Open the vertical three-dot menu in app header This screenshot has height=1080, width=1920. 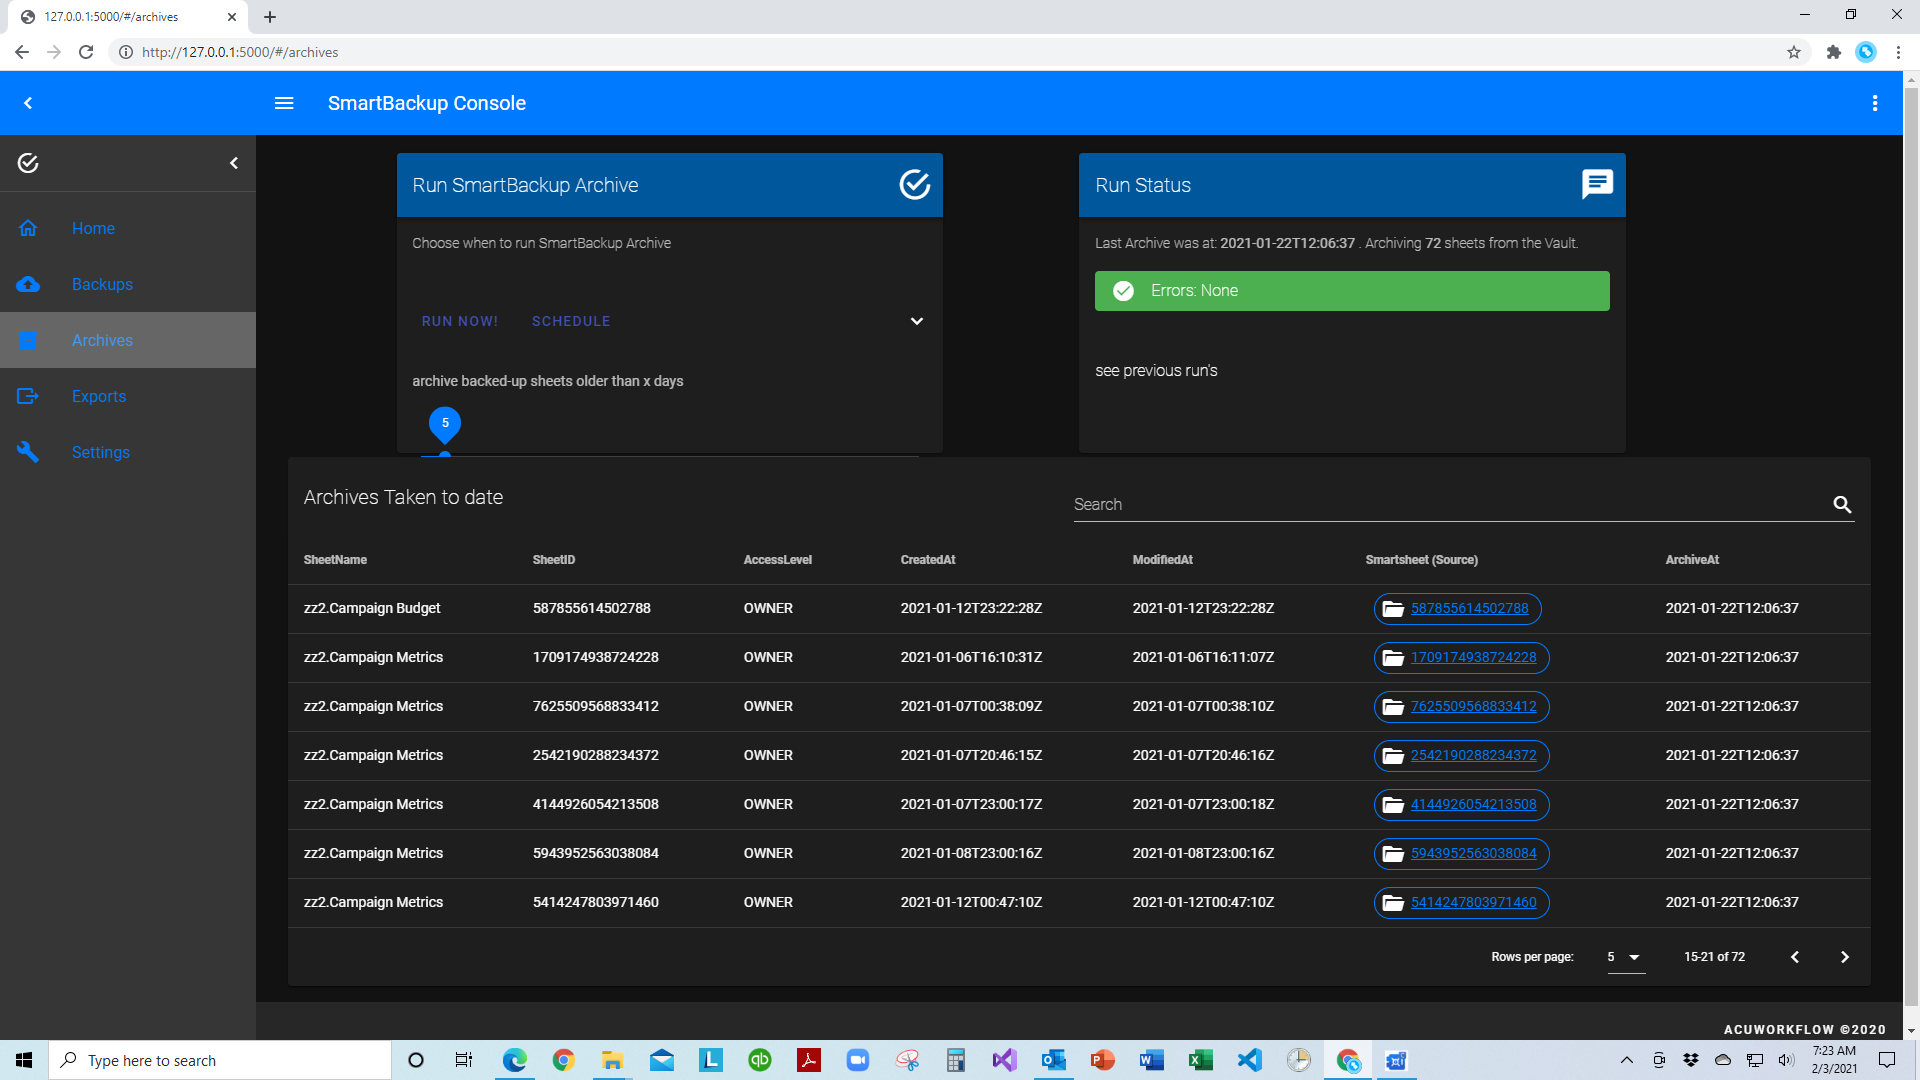pyautogui.click(x=1875, y=103)
